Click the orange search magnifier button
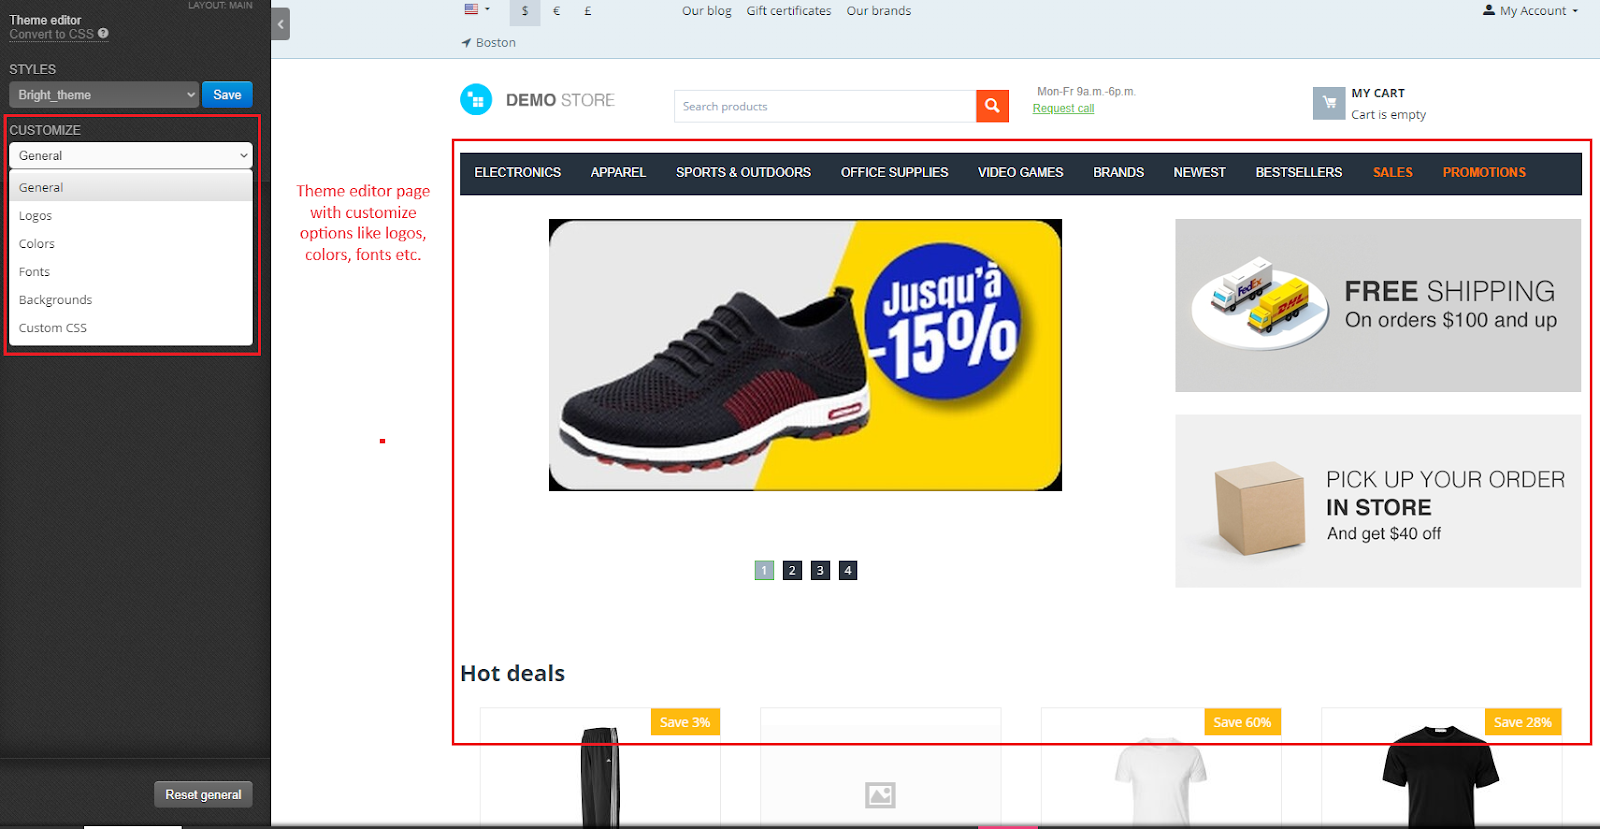 pos(992,106)
